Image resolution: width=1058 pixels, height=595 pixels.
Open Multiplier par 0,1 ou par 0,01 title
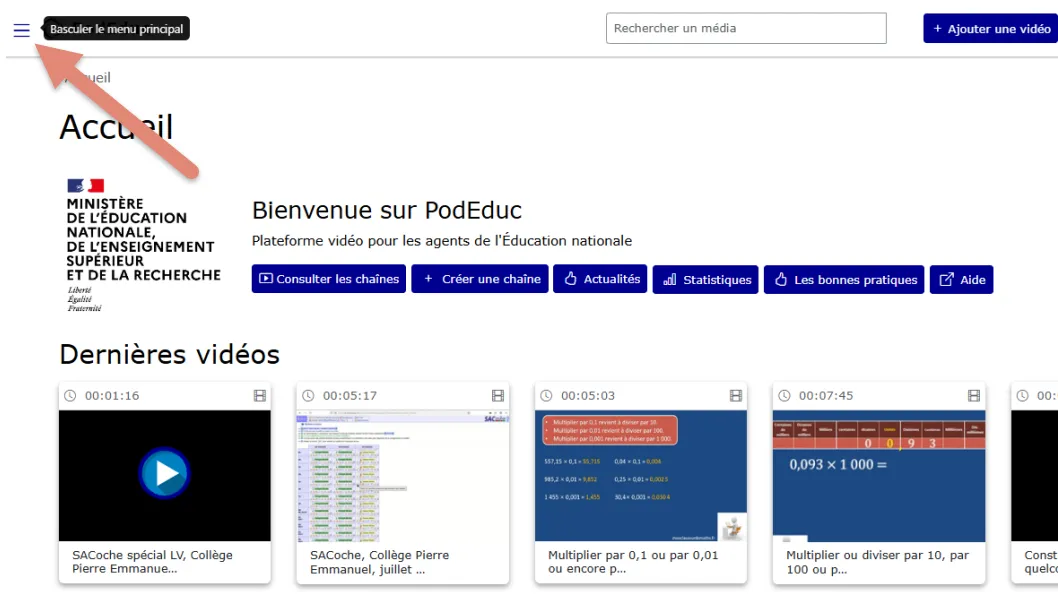633,561
